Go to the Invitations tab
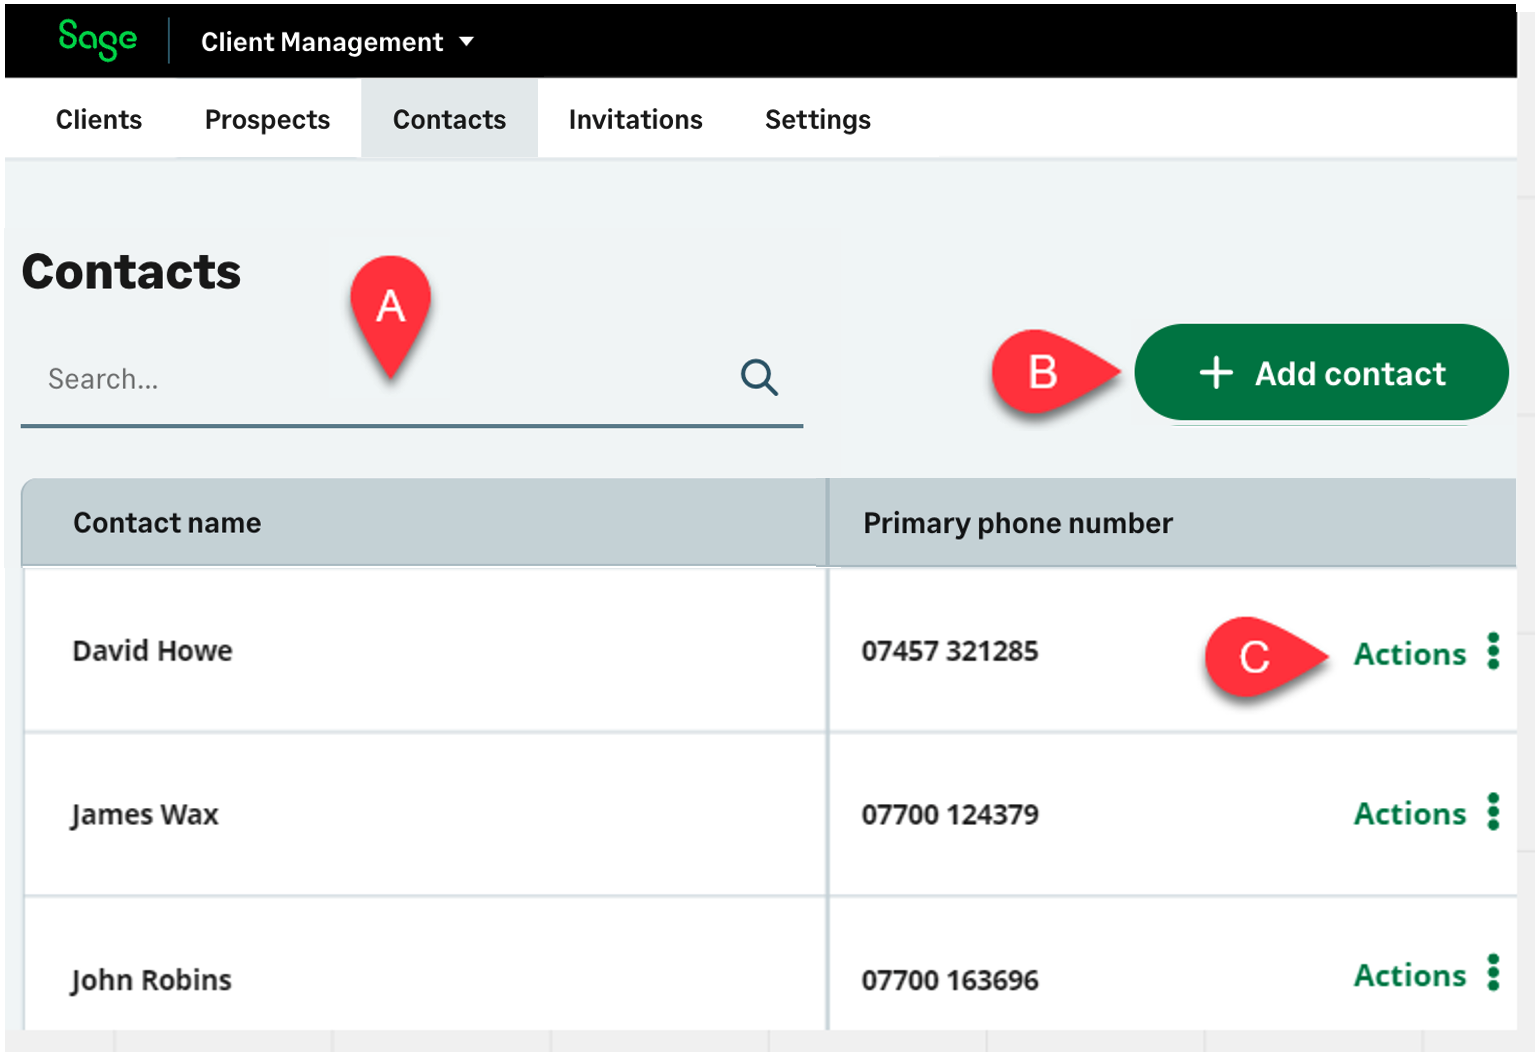Image resolution: width=1536 pixels, height=1052 pixels. click(635, 120)
